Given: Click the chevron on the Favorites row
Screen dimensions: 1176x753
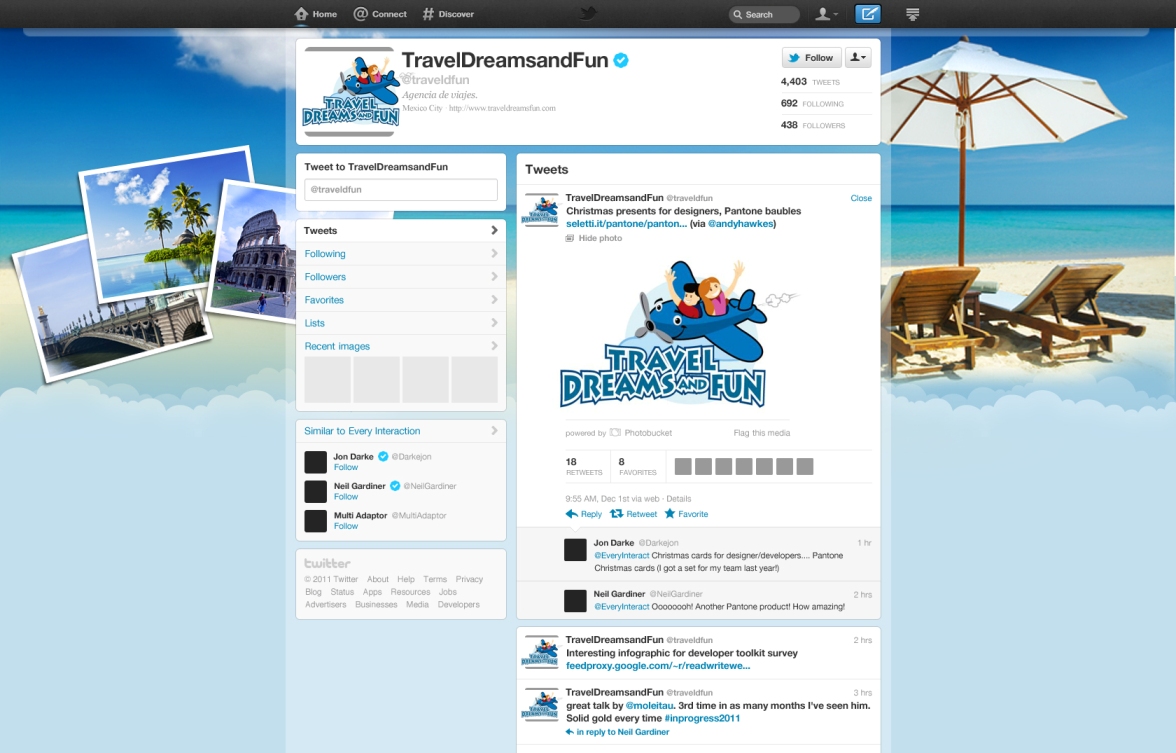Looking at the screenshot, I should coord(494,300).
